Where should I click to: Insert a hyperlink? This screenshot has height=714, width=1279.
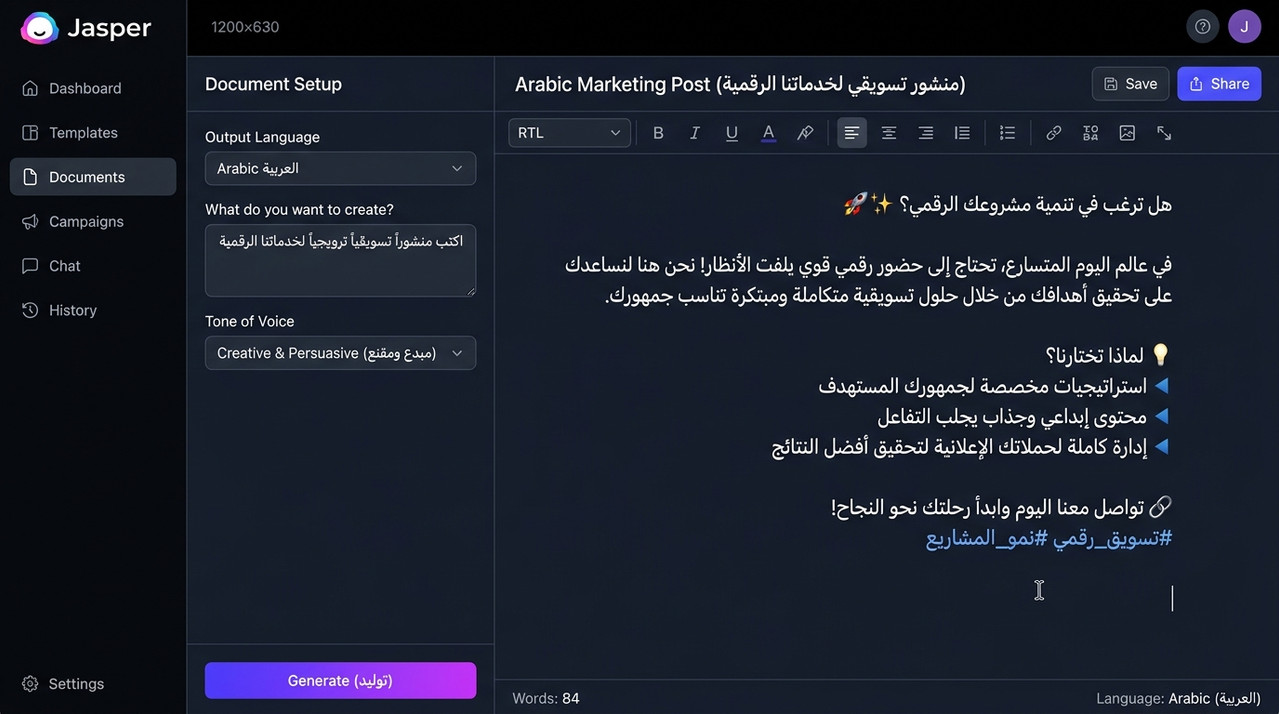1053,133
